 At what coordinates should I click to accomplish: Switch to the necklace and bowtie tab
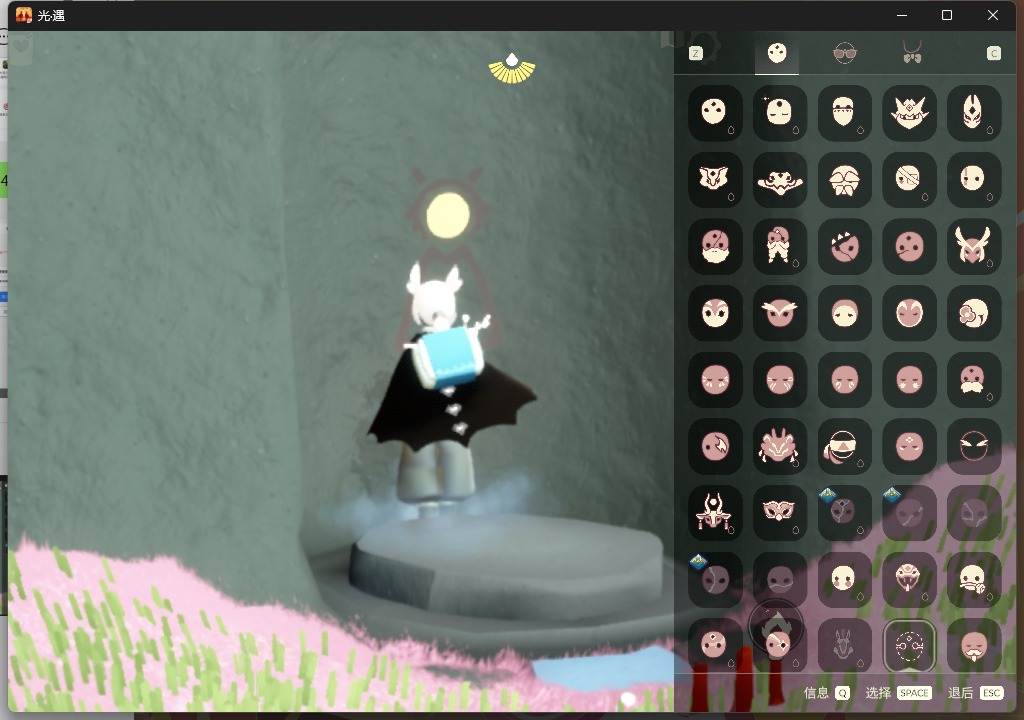pos(912,53)
